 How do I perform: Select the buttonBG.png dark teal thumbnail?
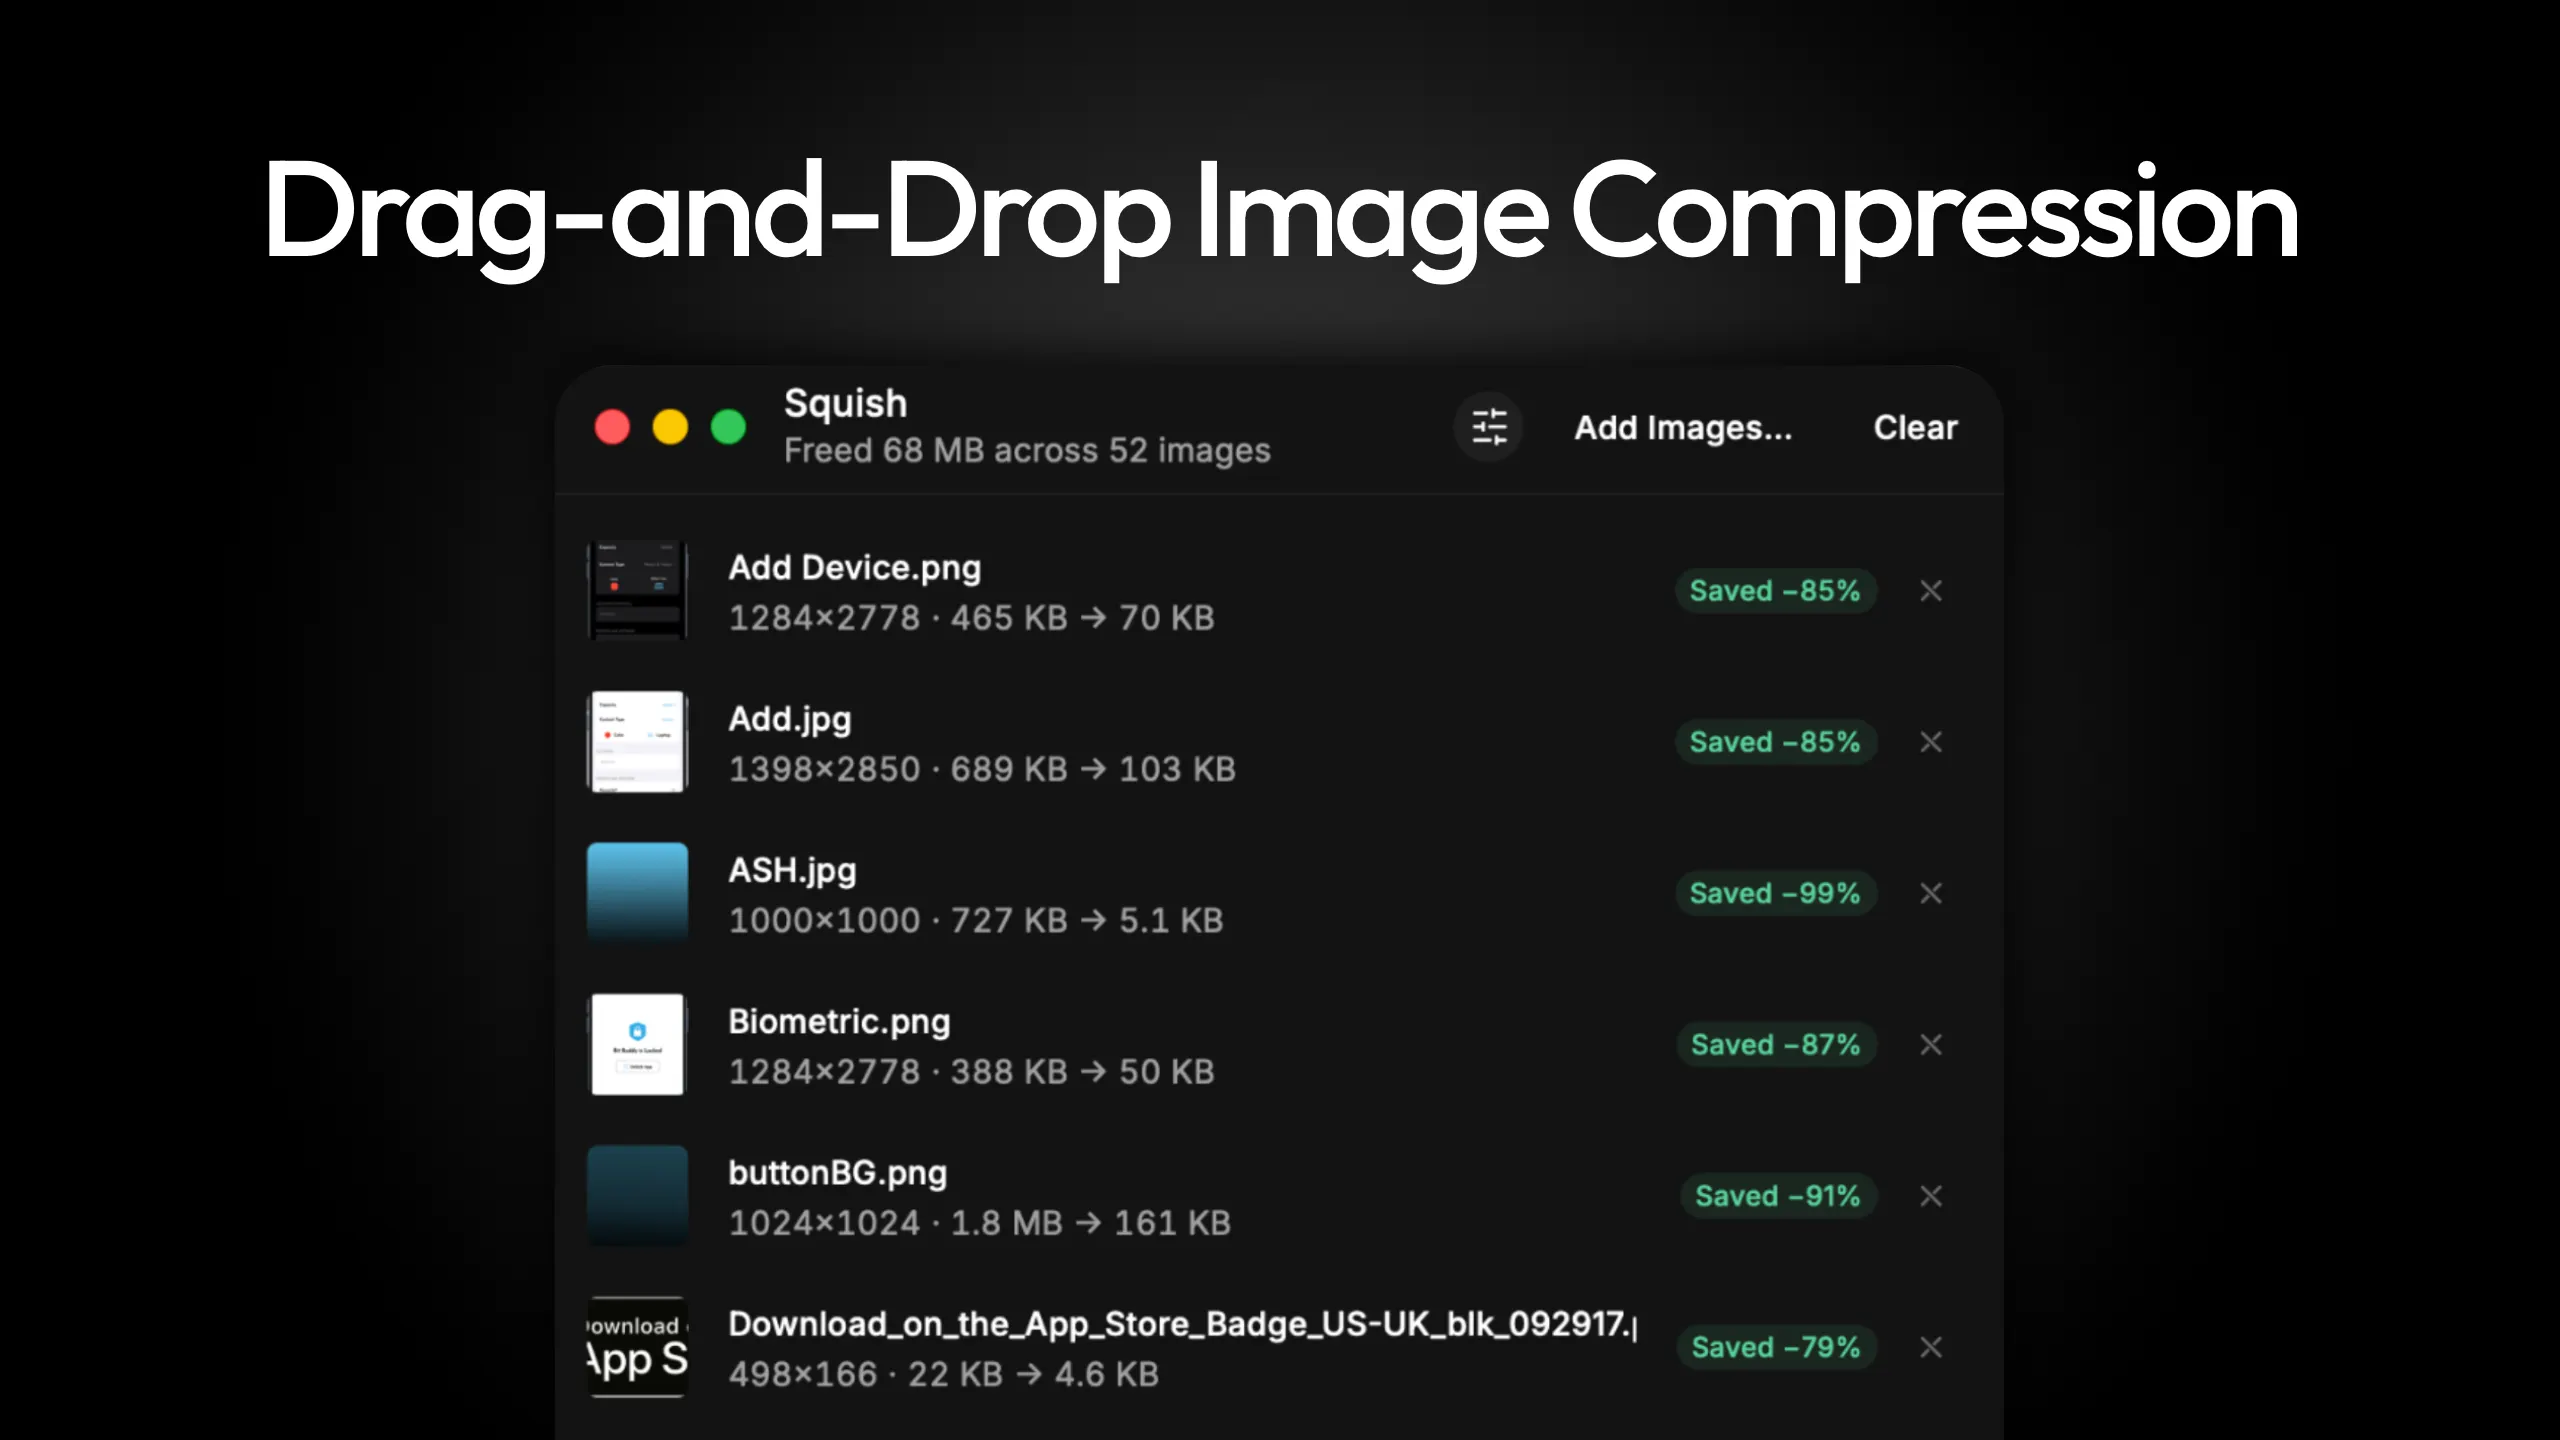pyautogui.click(x=637, y=1196)
